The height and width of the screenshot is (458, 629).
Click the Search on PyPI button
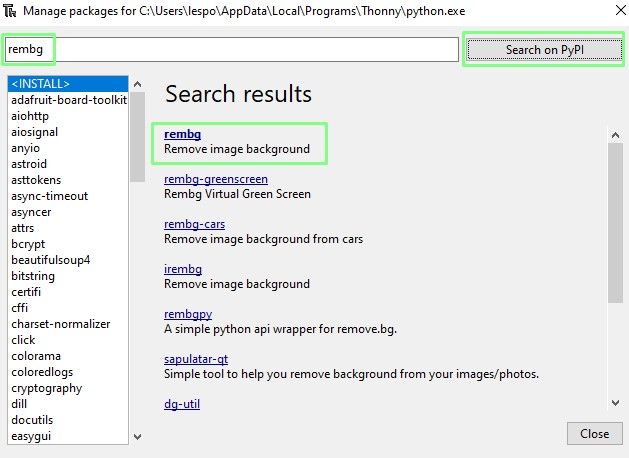pyautogui.click(x=544, y=50)
